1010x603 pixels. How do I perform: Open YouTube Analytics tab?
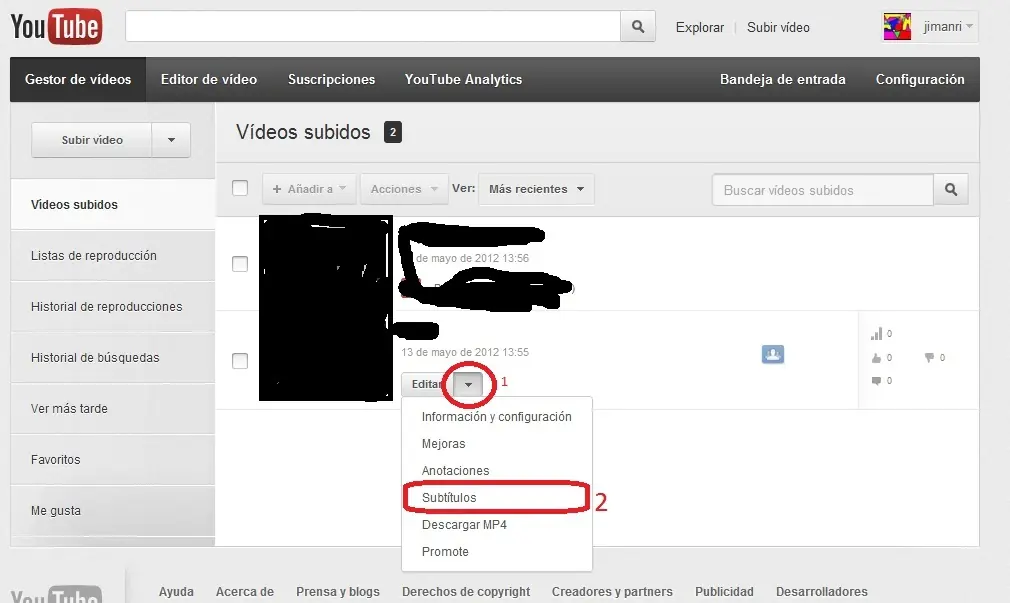click(463, 79)
